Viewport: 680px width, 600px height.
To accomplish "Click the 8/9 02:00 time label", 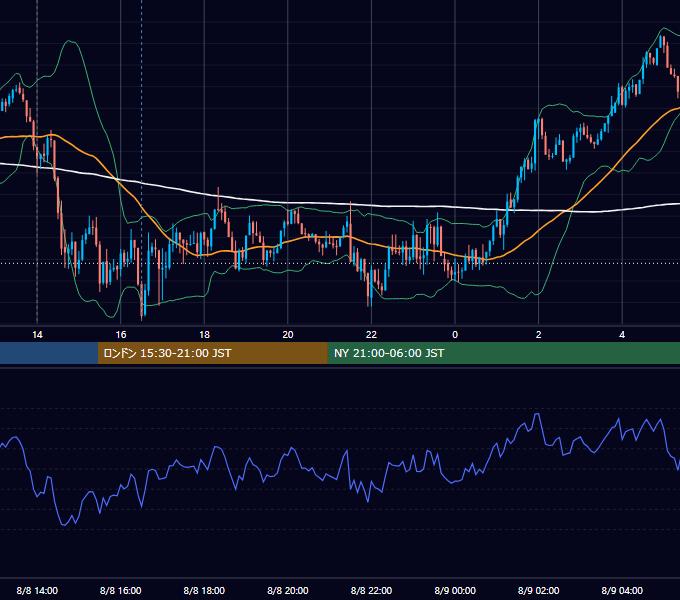I will pyautogui.click(x=539, y=590).
